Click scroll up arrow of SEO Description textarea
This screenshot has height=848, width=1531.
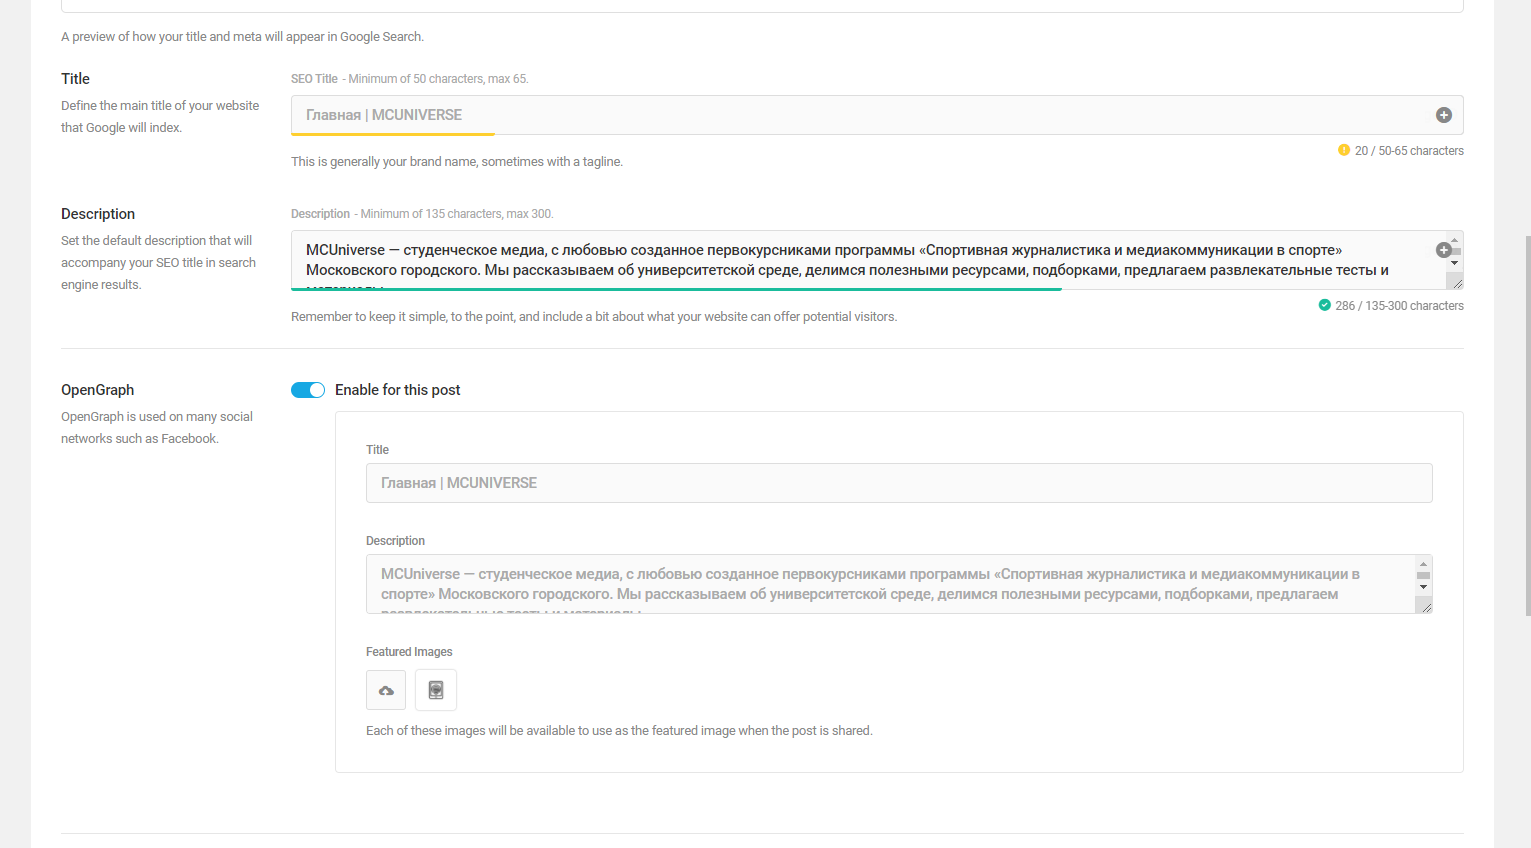[1455, 240]
